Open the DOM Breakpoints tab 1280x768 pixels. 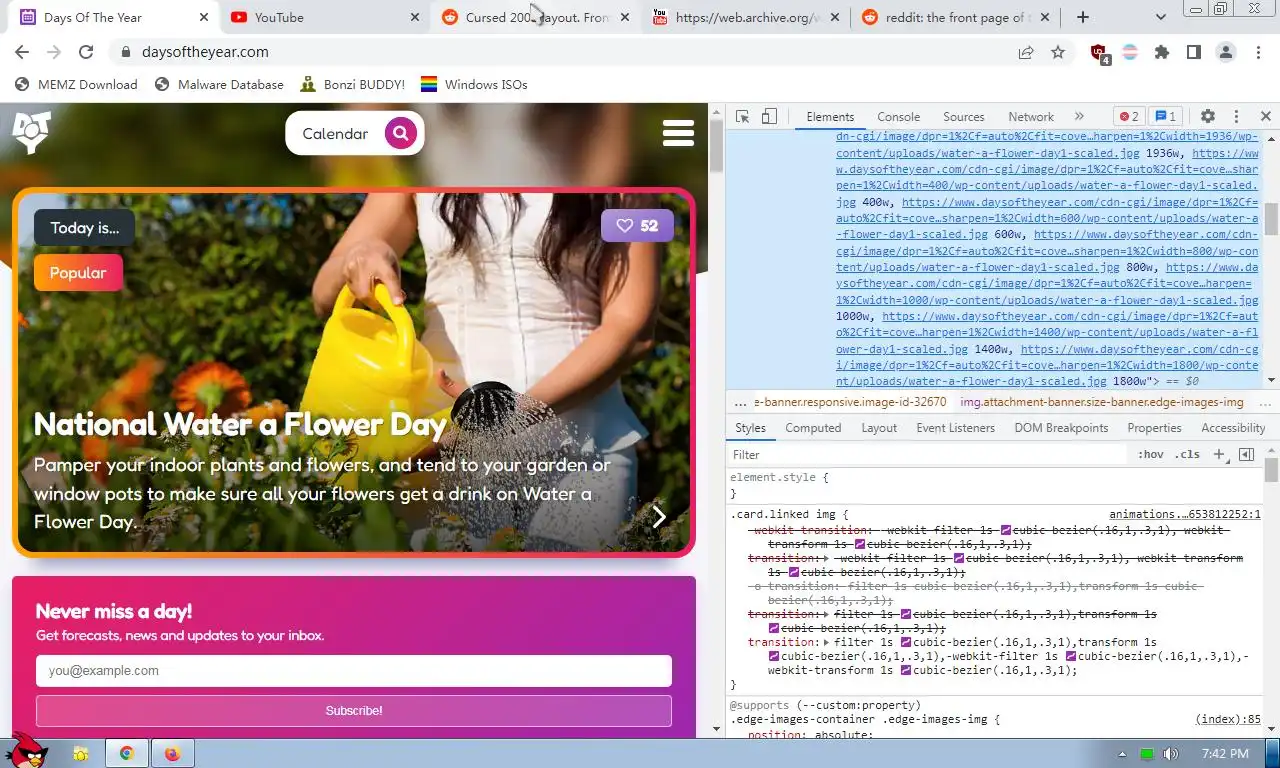pyautogui.click(x=1061, y=428)
